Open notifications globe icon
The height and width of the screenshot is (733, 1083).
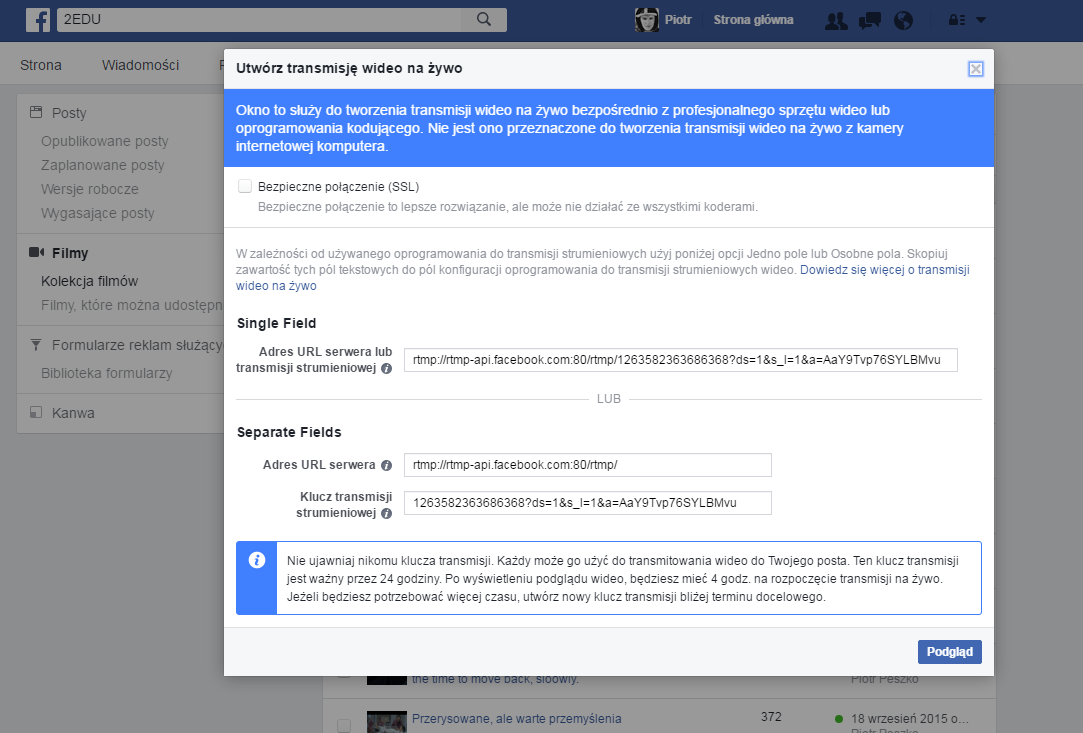903,21
